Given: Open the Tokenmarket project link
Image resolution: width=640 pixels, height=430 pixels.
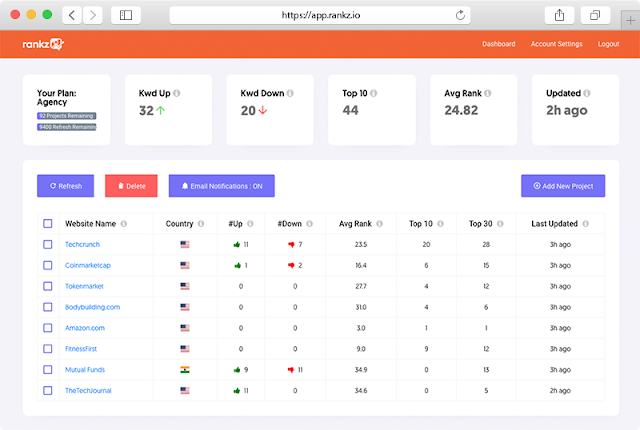Looking at the screenshot, I should click(x=84, y=286).
